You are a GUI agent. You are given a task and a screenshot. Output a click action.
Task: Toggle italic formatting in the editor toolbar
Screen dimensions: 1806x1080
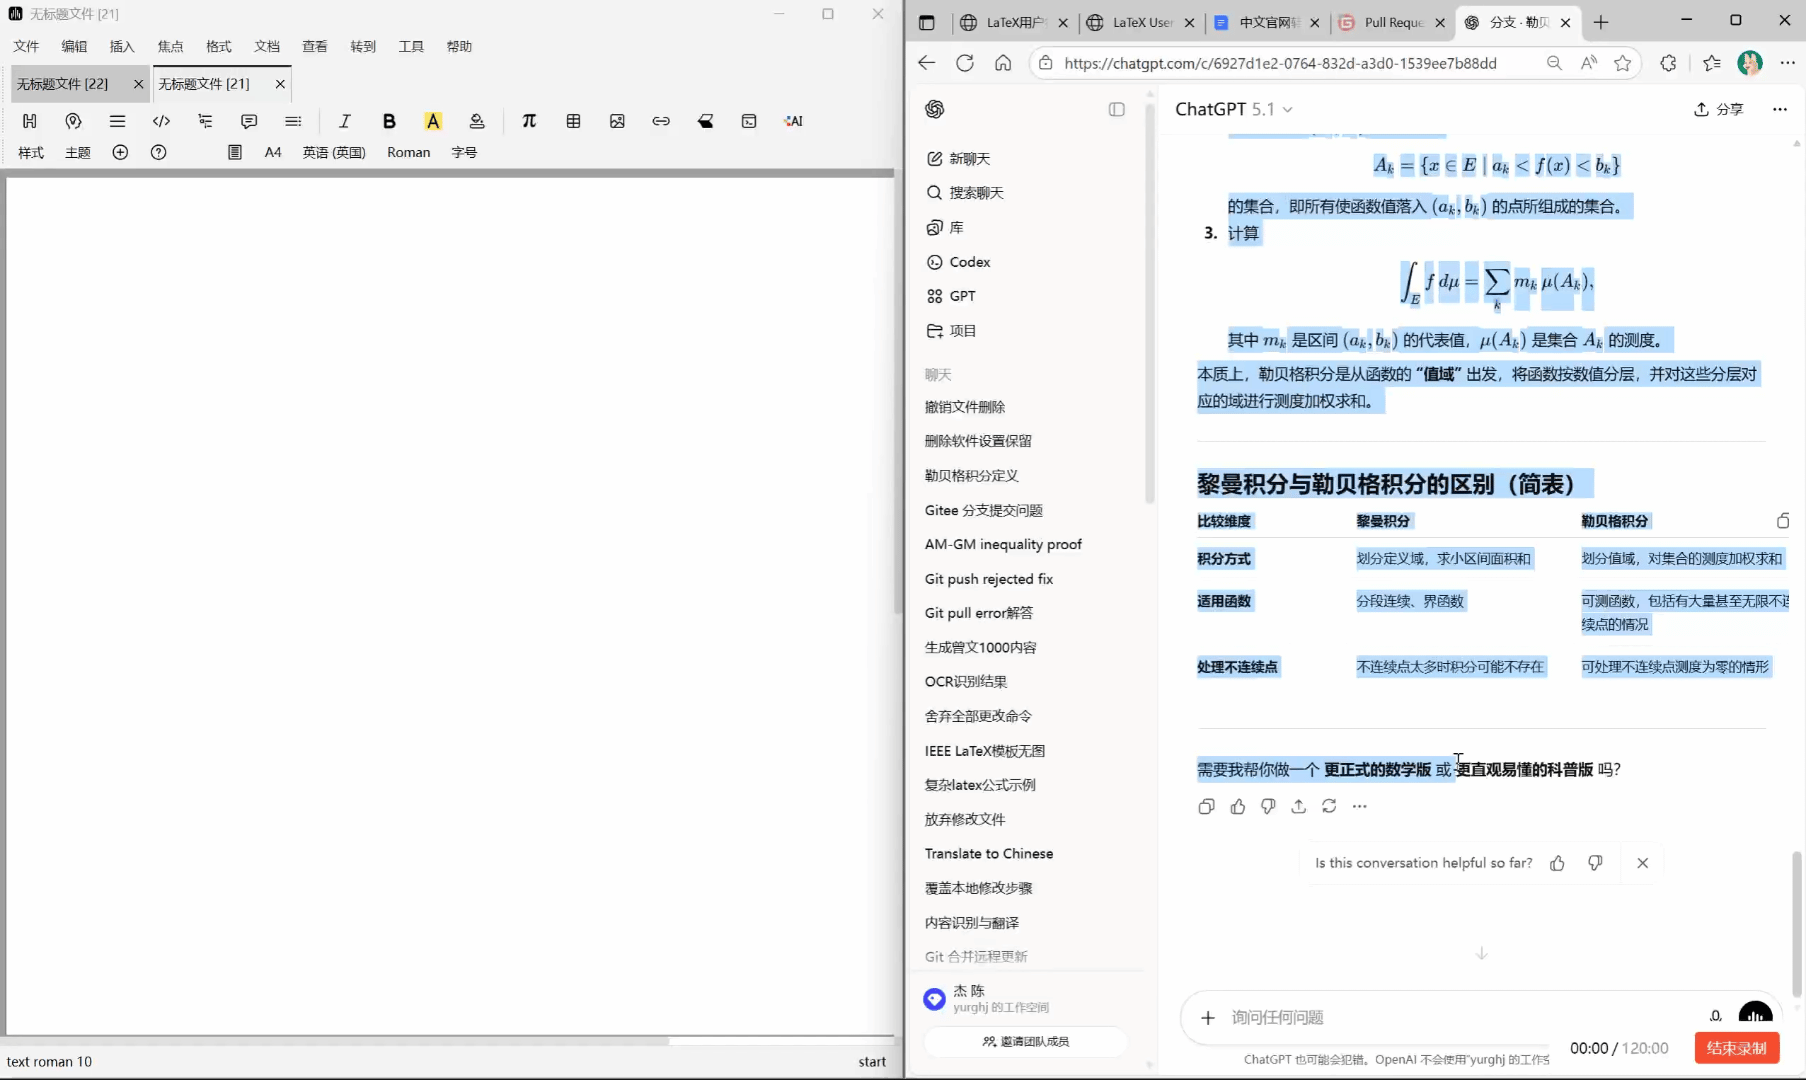click(x=345, y=121)
